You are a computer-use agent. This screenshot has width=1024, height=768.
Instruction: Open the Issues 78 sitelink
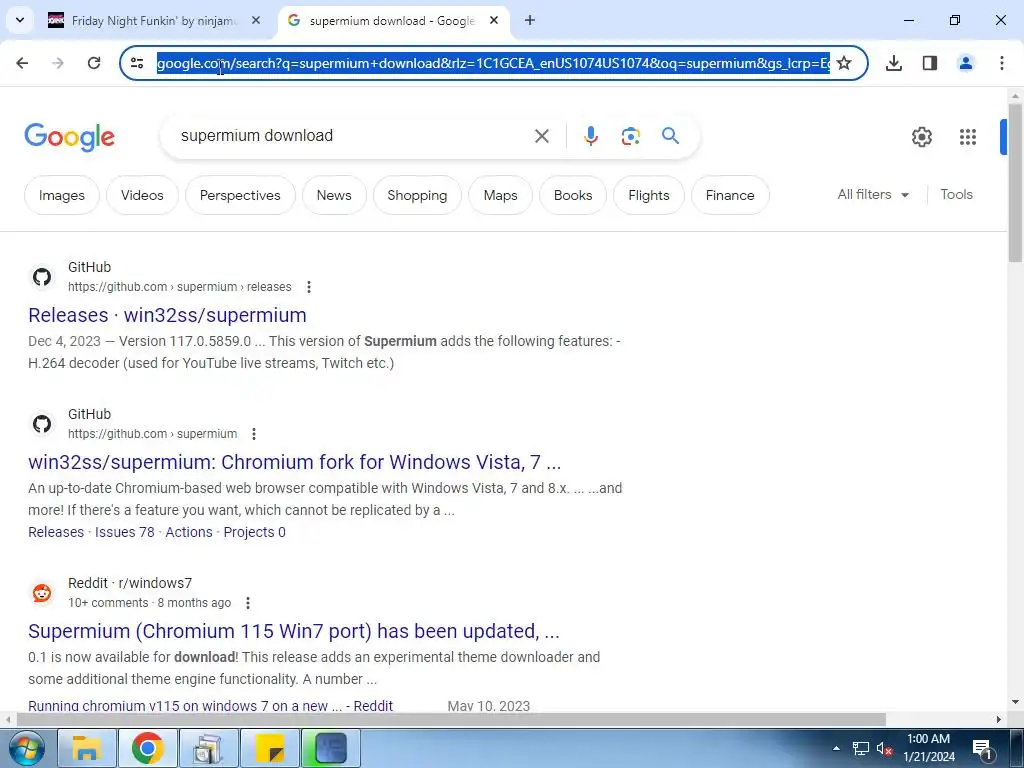(125, 532)
